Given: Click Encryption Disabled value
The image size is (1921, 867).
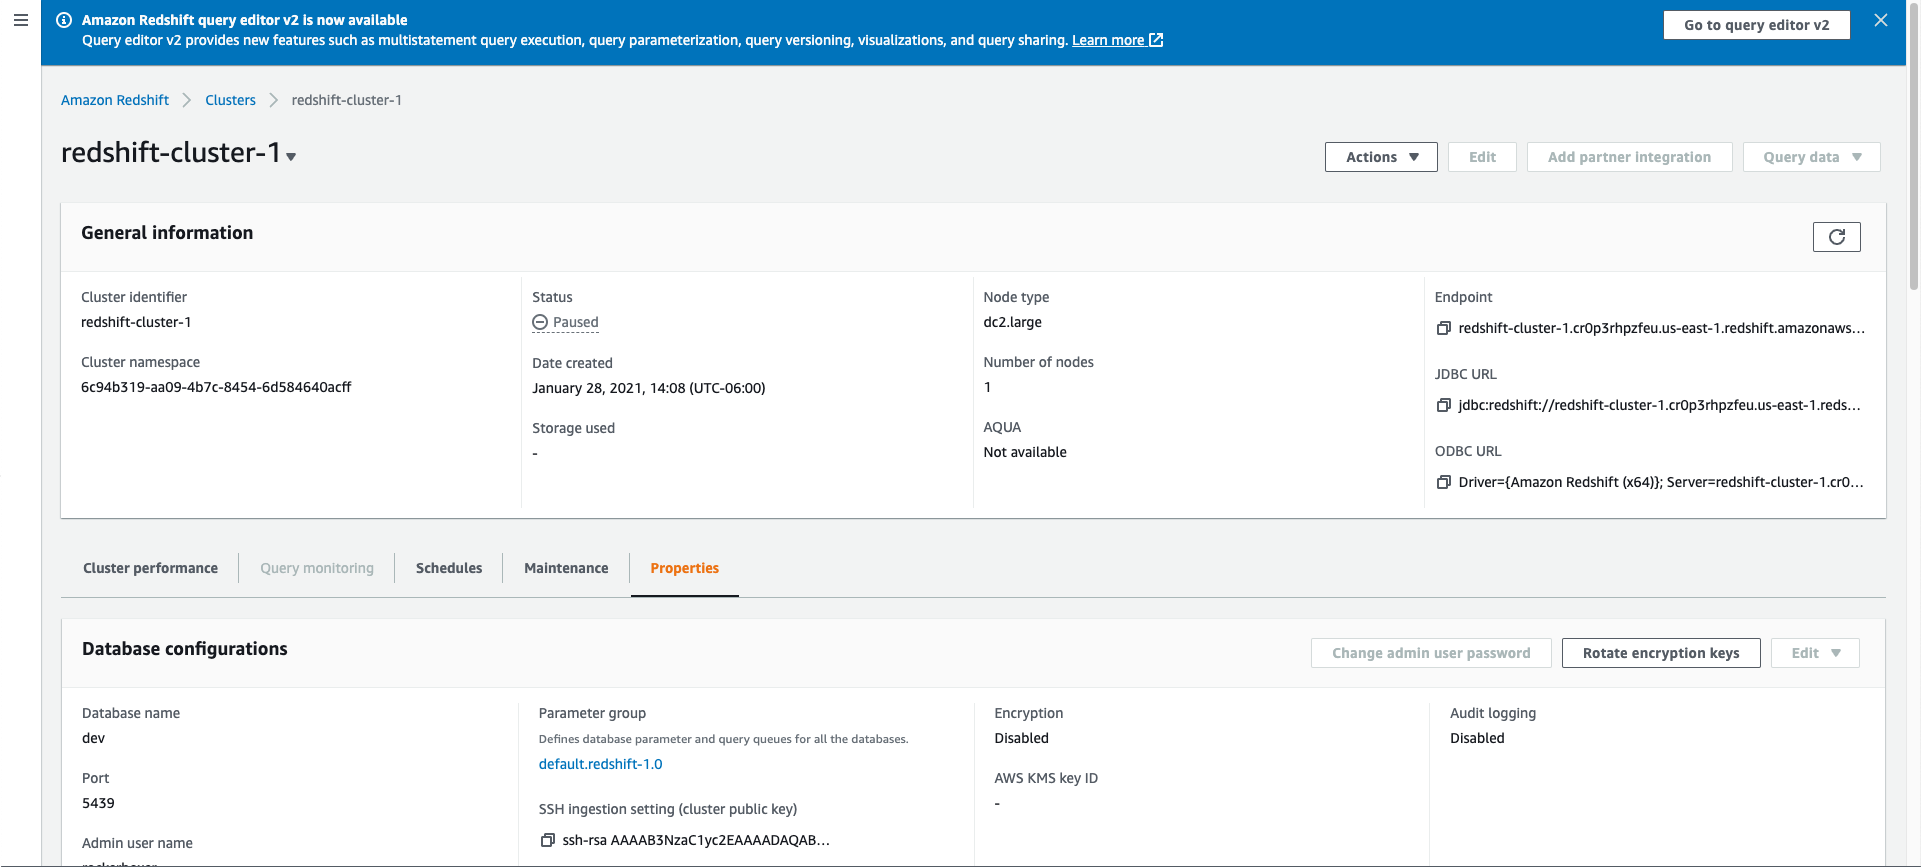Looking at the screenshot, I should click(x=1021, y=738).
